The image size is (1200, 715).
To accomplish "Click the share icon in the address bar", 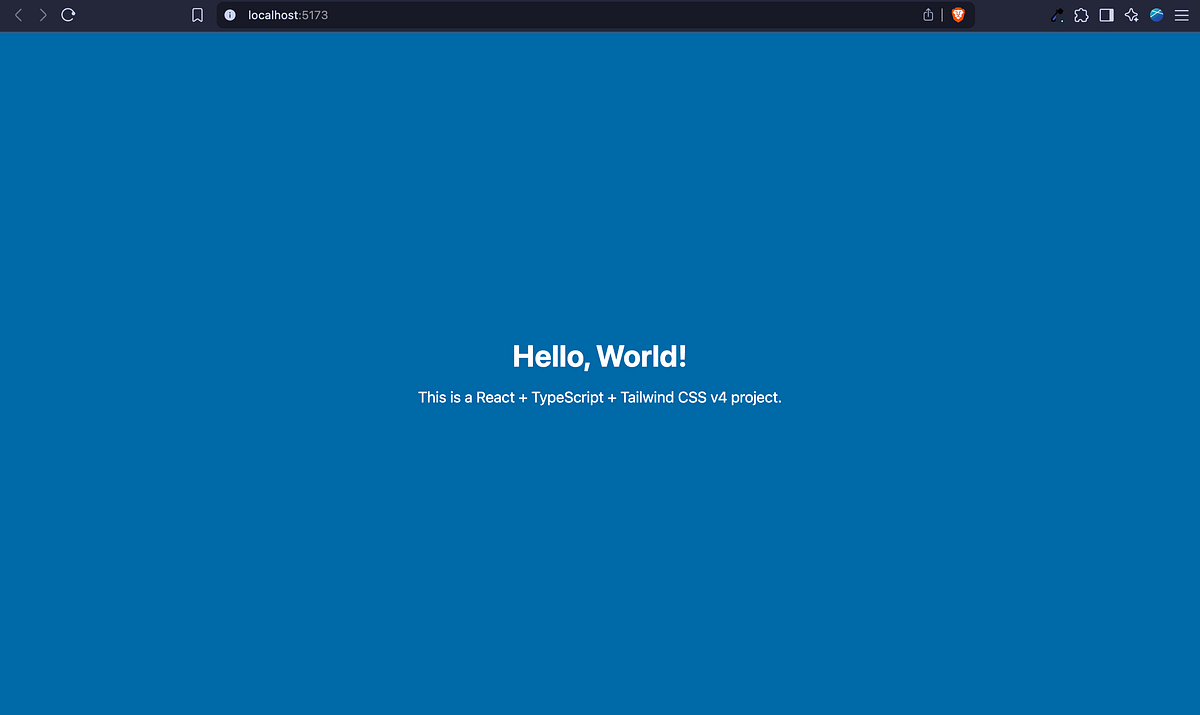I will [x=927, y=15].
